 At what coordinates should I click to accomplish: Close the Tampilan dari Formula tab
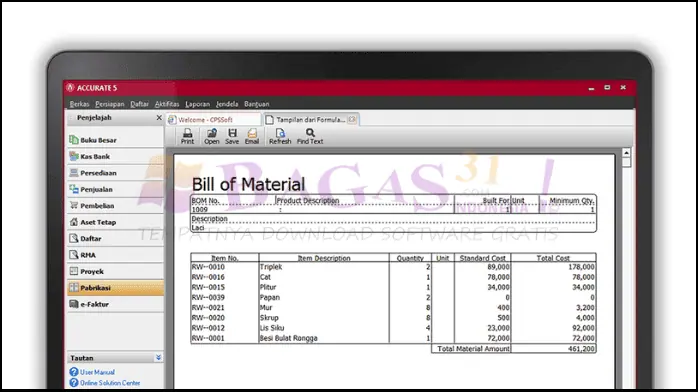(x=352, y=119)
